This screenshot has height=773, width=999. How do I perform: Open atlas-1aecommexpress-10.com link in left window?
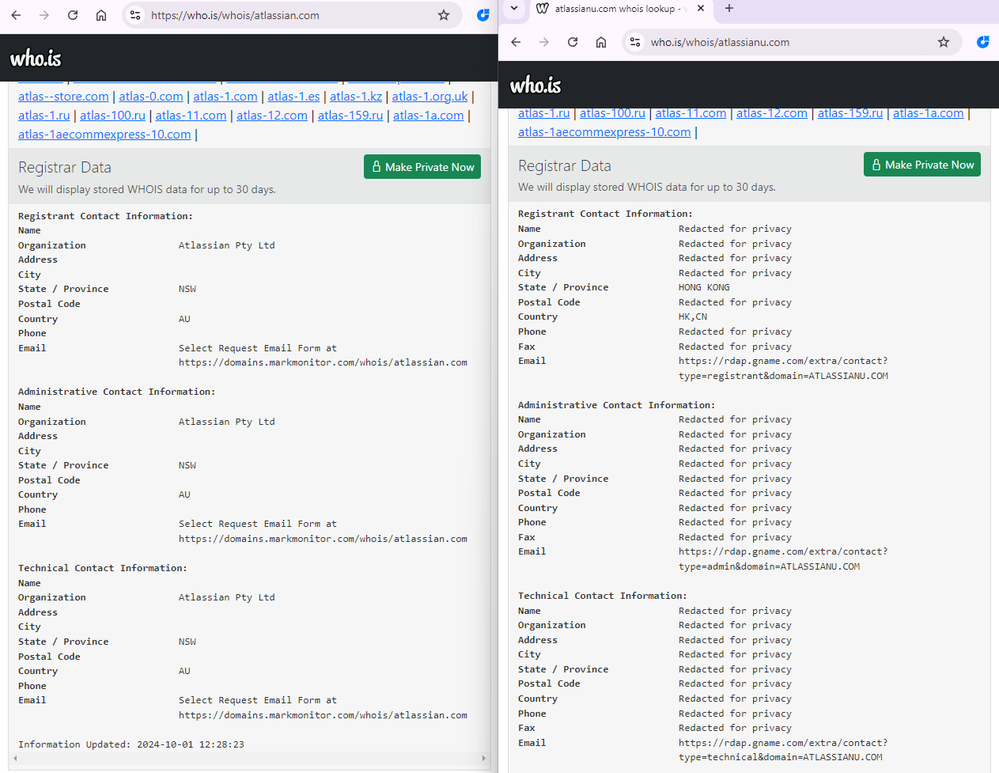104,134
